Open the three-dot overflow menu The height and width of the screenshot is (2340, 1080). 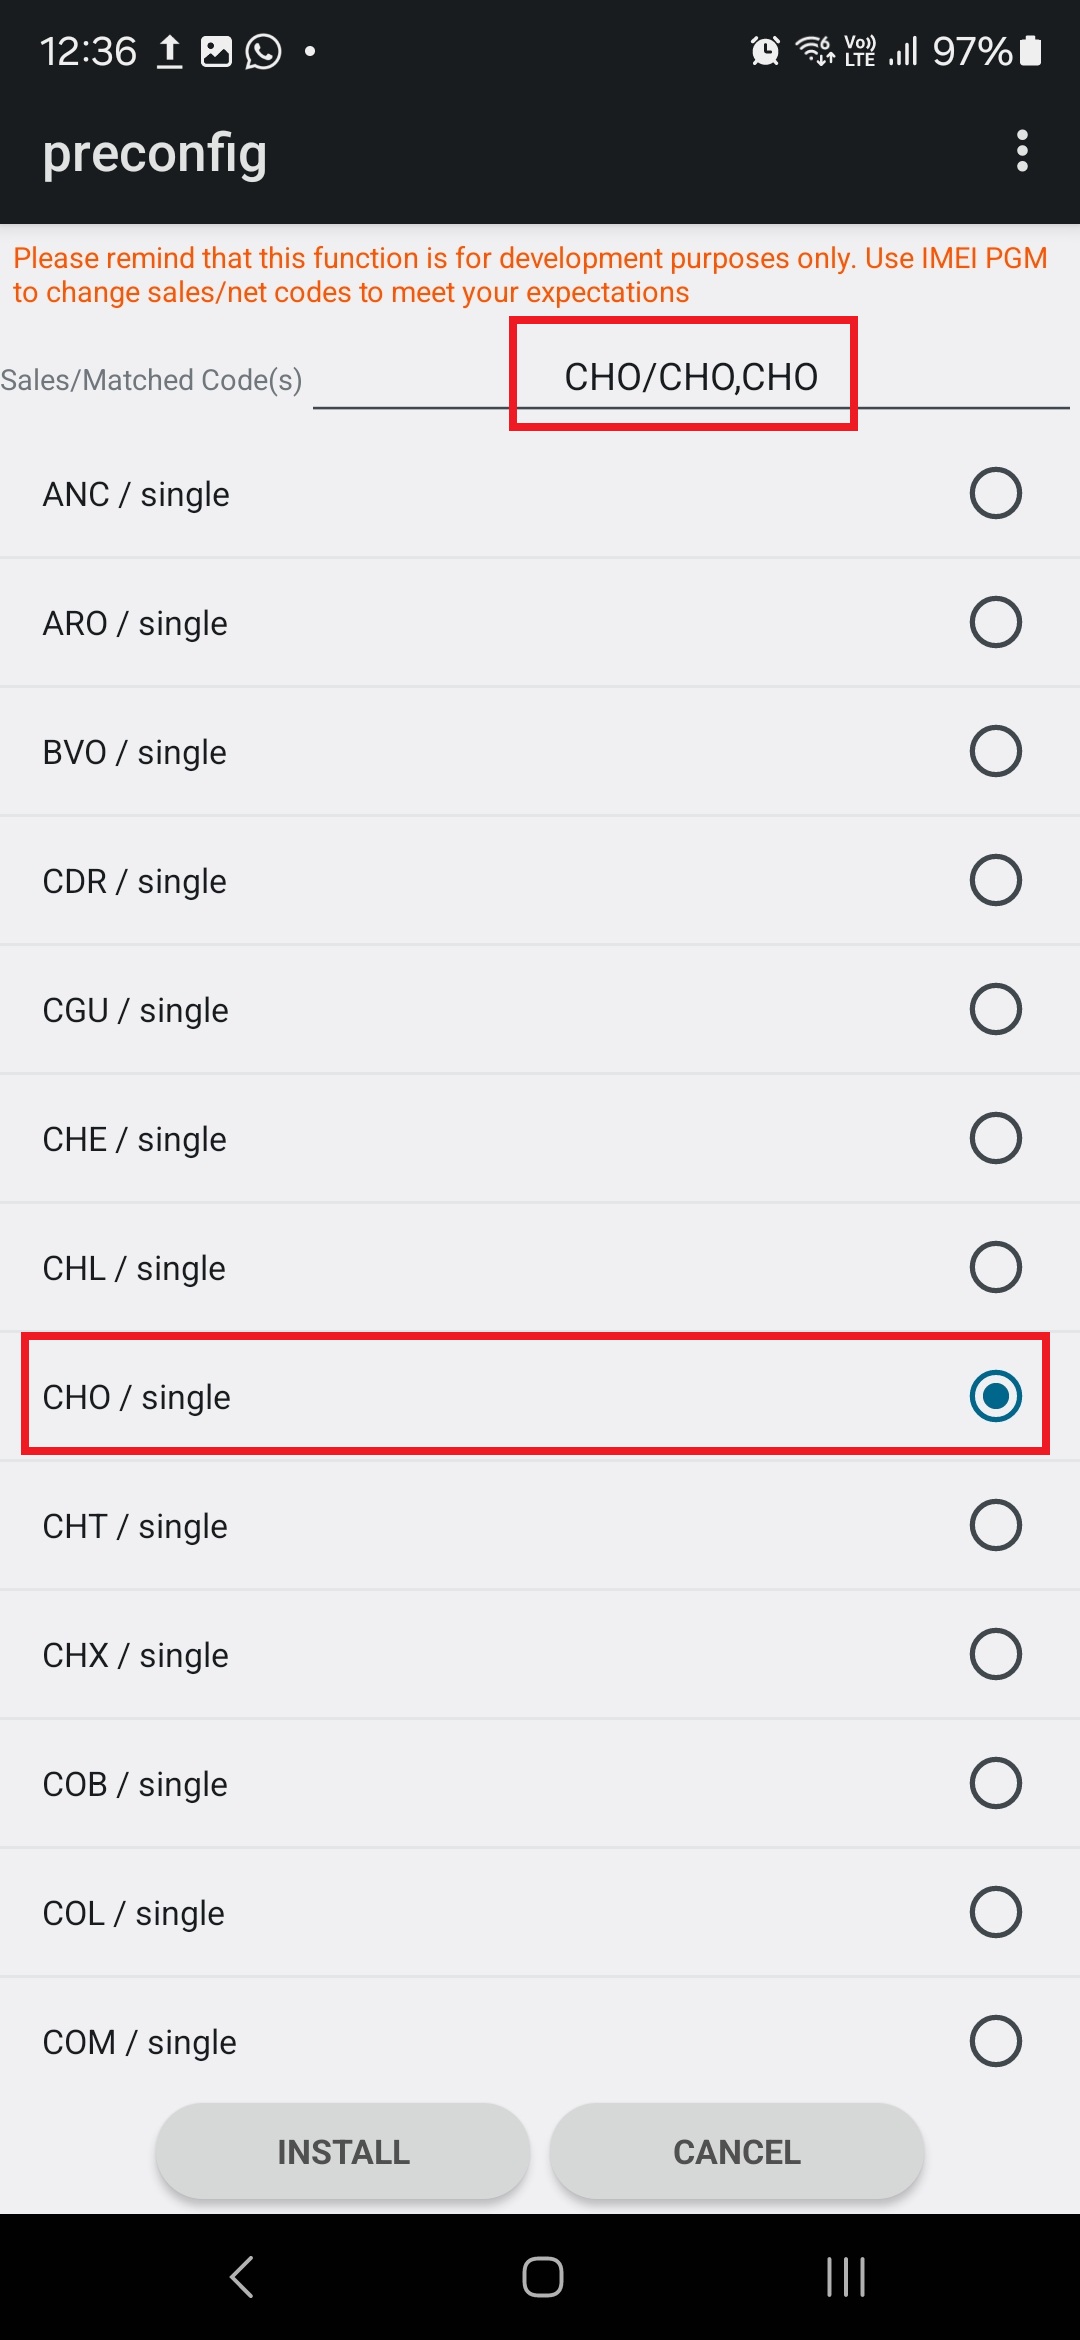[x=1021, y=151]
